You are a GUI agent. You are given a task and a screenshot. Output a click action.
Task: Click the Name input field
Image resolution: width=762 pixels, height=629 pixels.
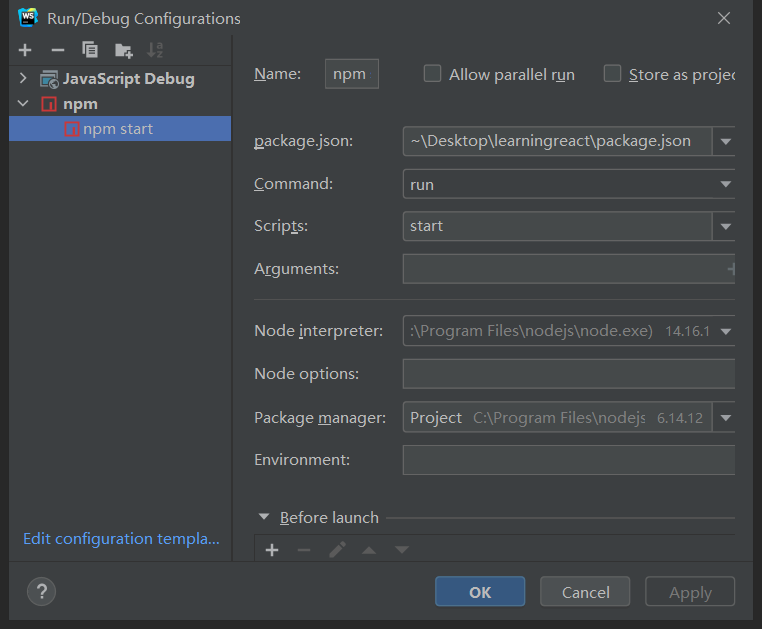pyautogui.click(x=352, y=74)
